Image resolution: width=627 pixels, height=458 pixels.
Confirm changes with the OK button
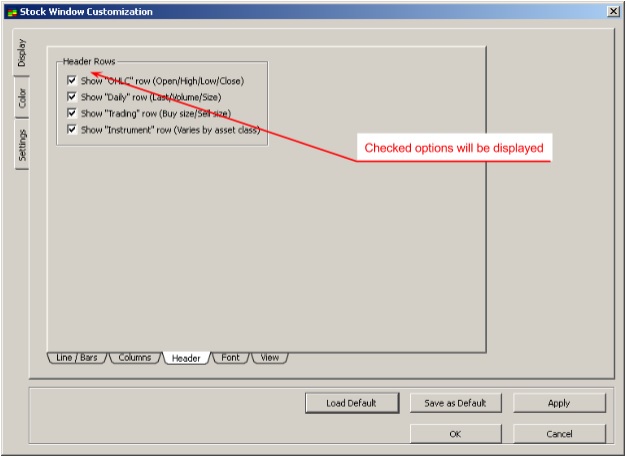pyautogui.click(x=455, y=434)
